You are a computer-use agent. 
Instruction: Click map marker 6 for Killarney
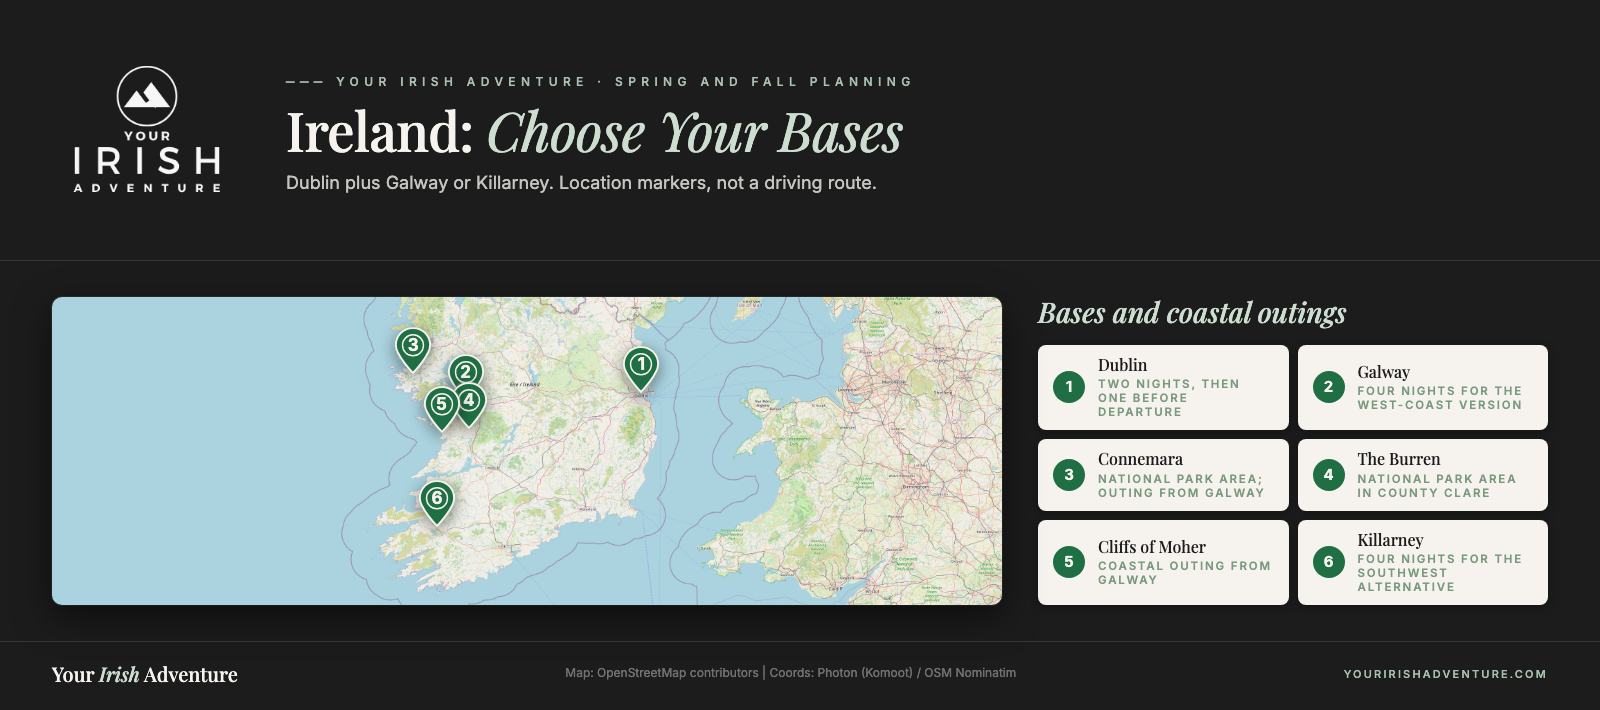click(x=437, y=501)
